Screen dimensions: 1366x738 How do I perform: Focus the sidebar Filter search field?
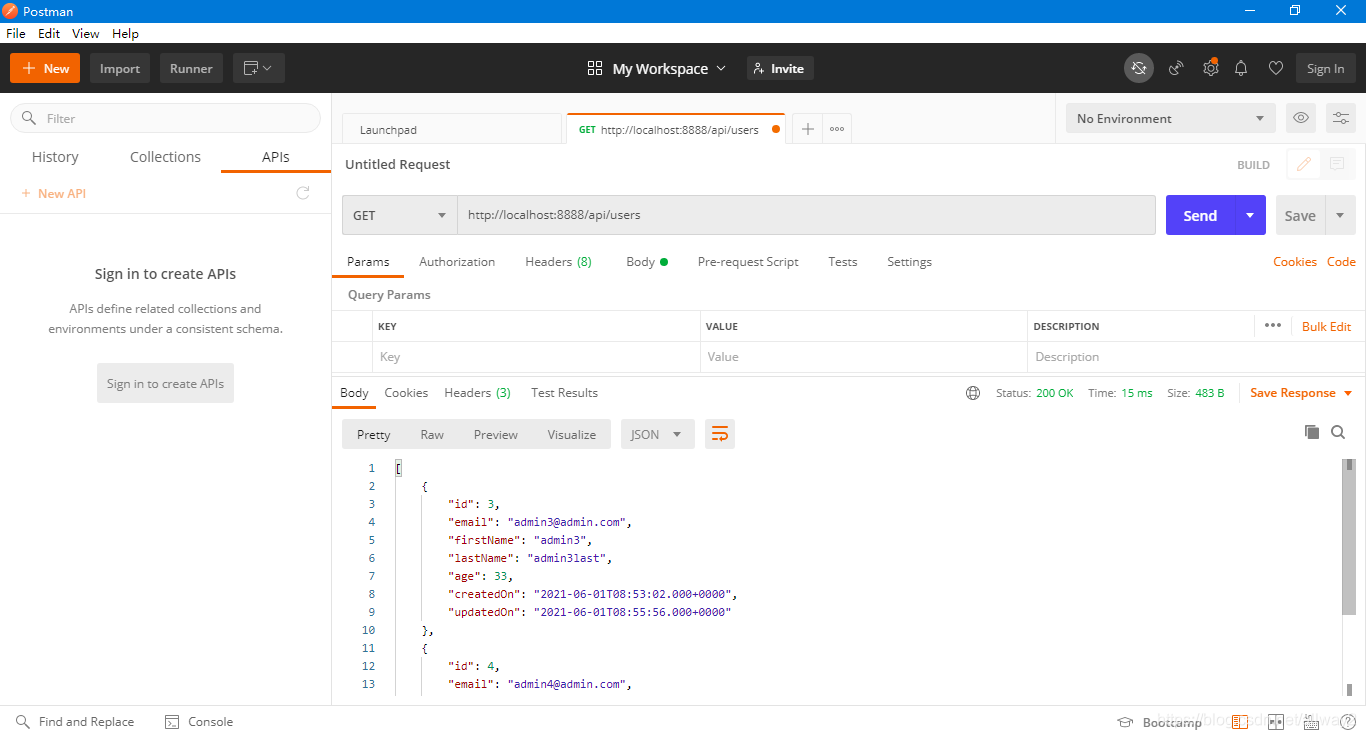tap(165, 118)
